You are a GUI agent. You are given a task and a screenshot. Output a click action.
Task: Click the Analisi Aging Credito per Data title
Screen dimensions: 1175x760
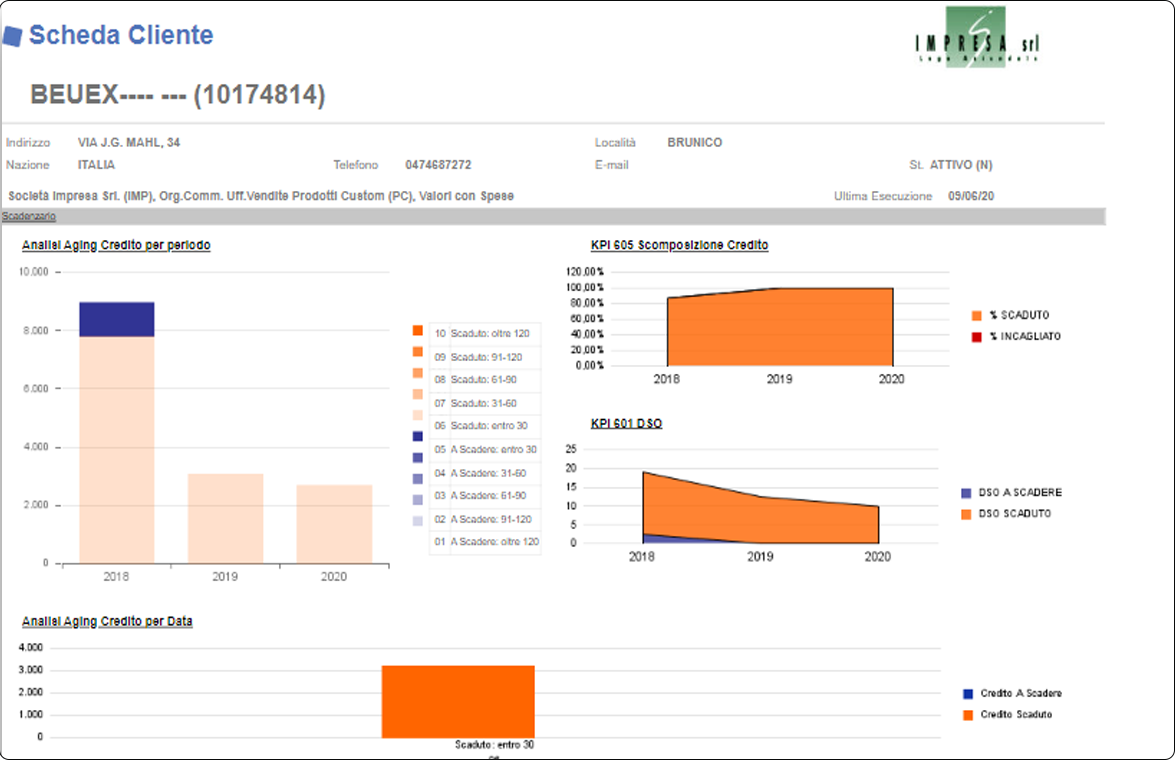pyautogui.click(x=107, y=621)
